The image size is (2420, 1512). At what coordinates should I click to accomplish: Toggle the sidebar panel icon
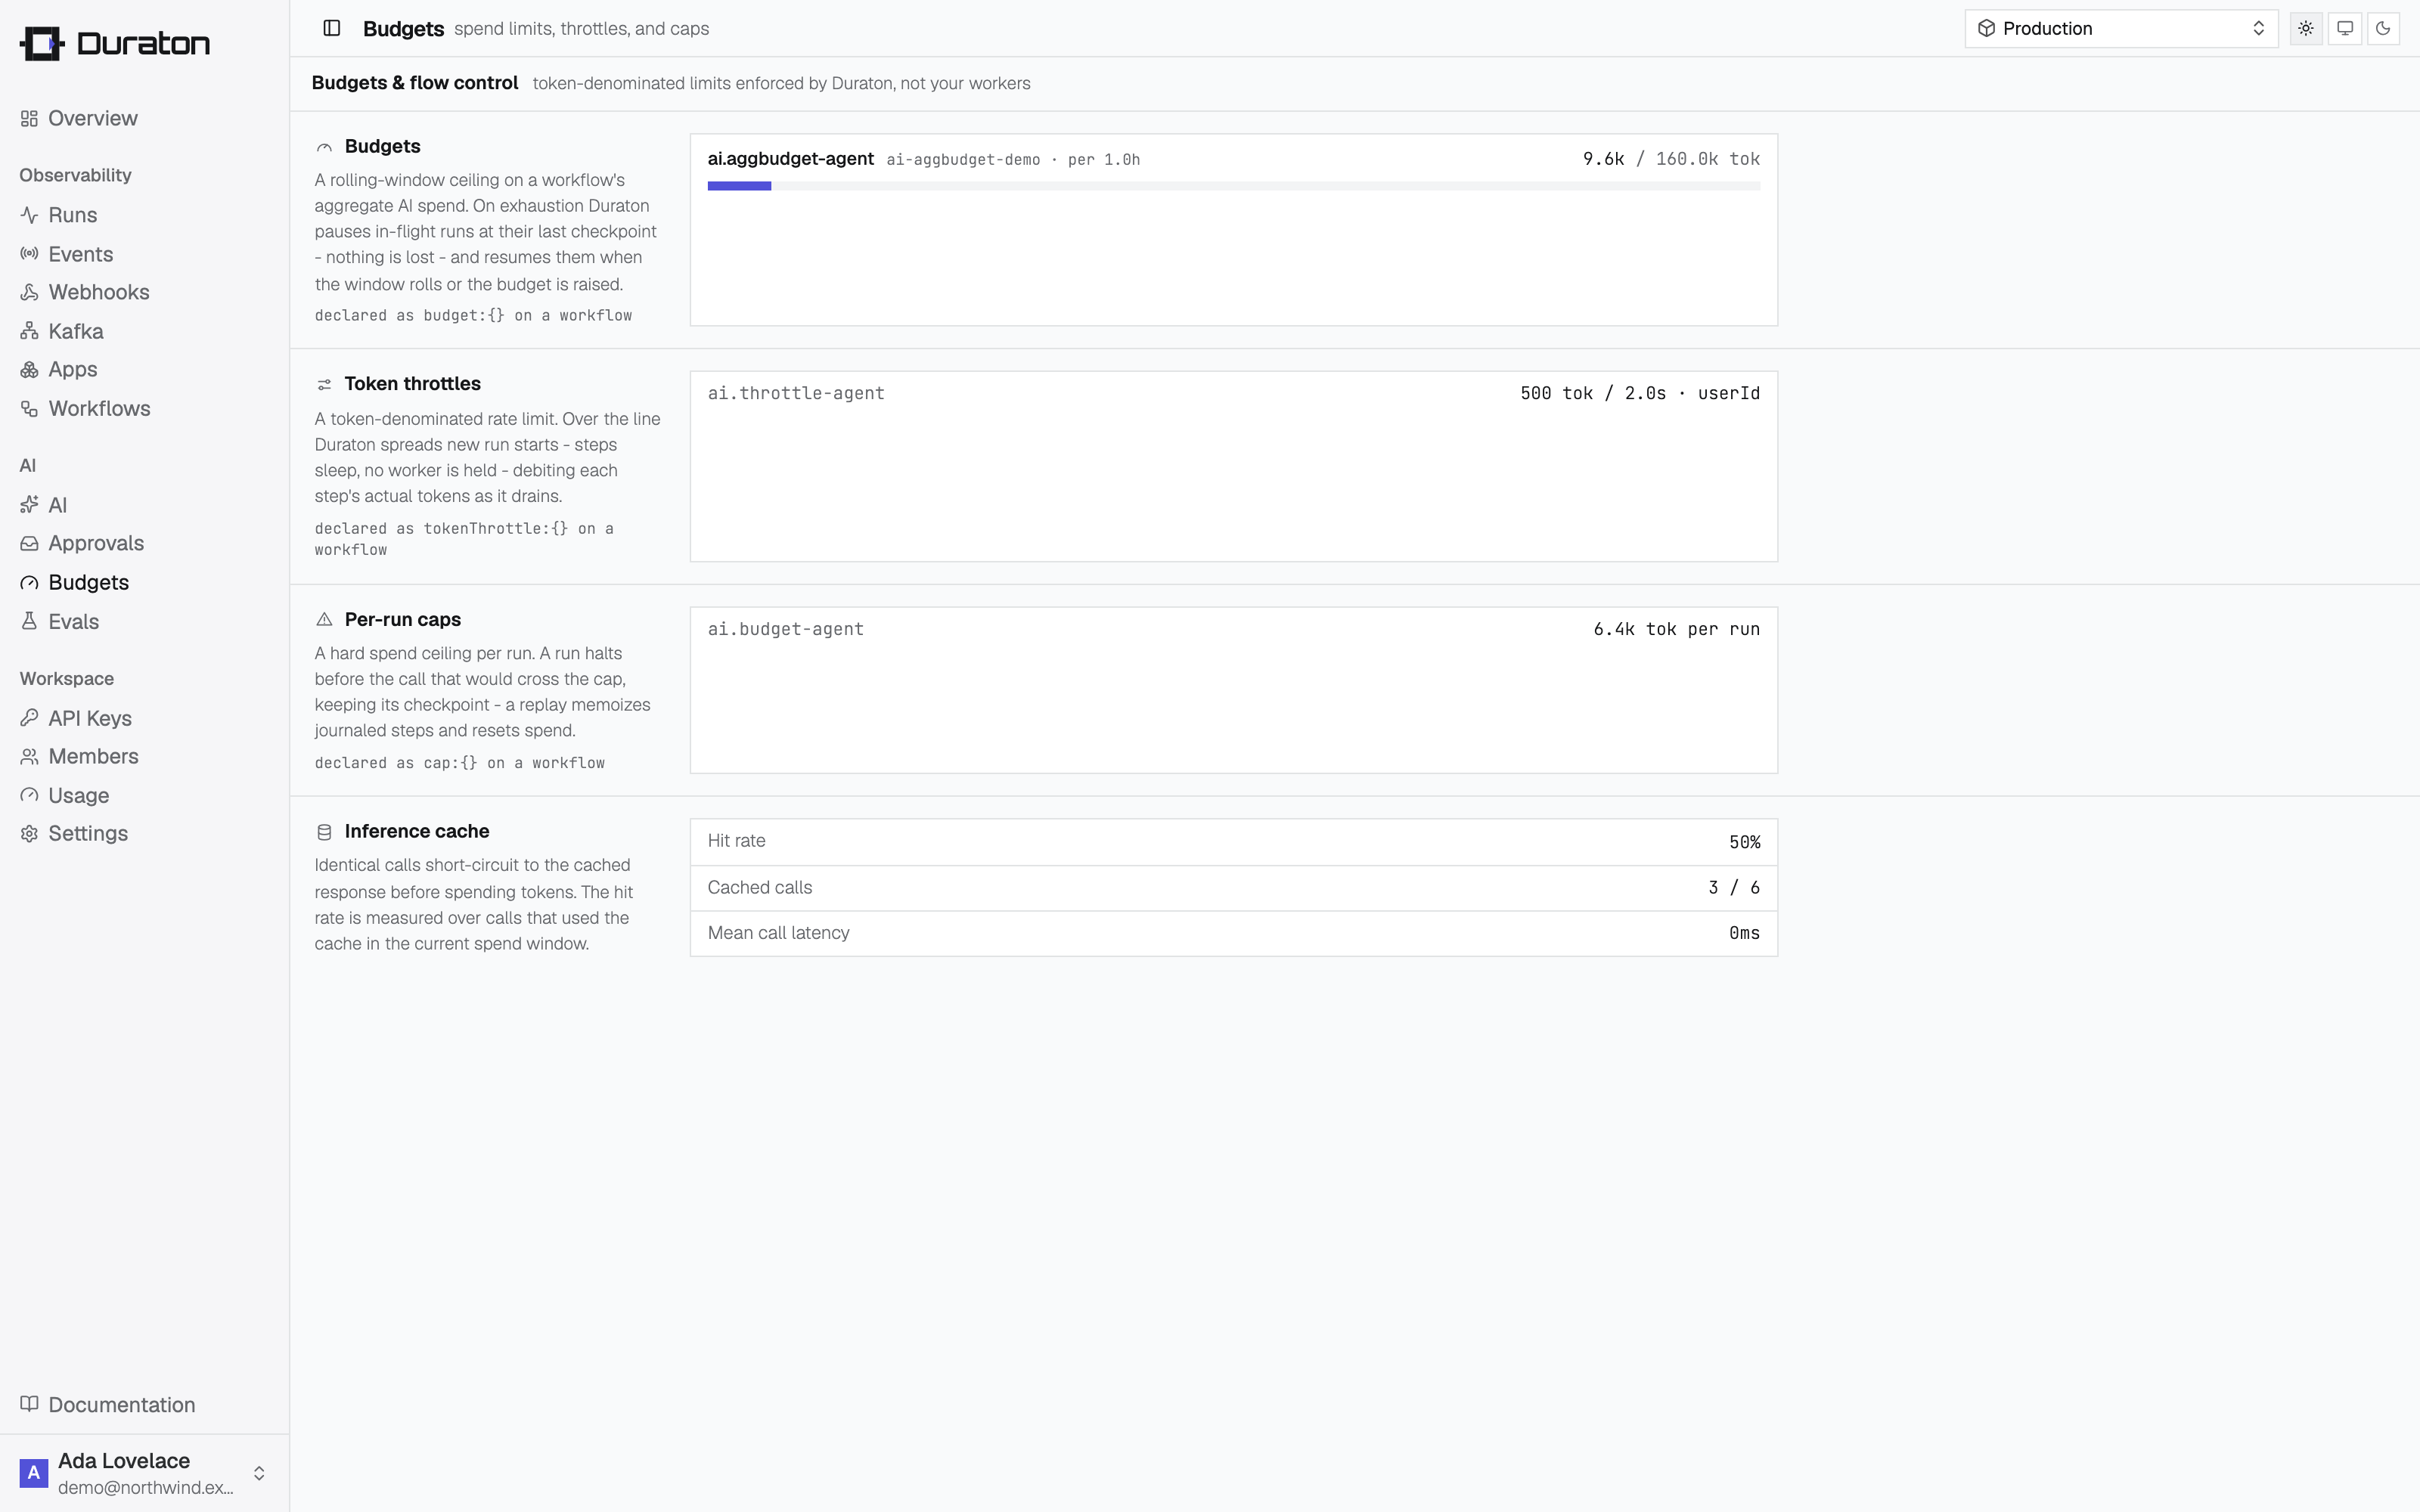pyautogui.click(x=332, y=28)
